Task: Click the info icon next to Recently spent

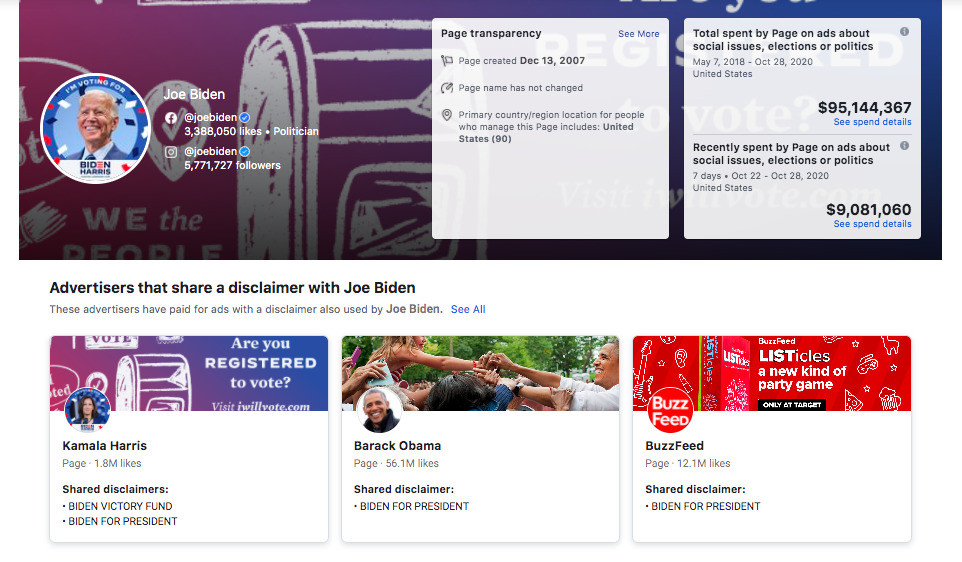Action: click(904, 146)
